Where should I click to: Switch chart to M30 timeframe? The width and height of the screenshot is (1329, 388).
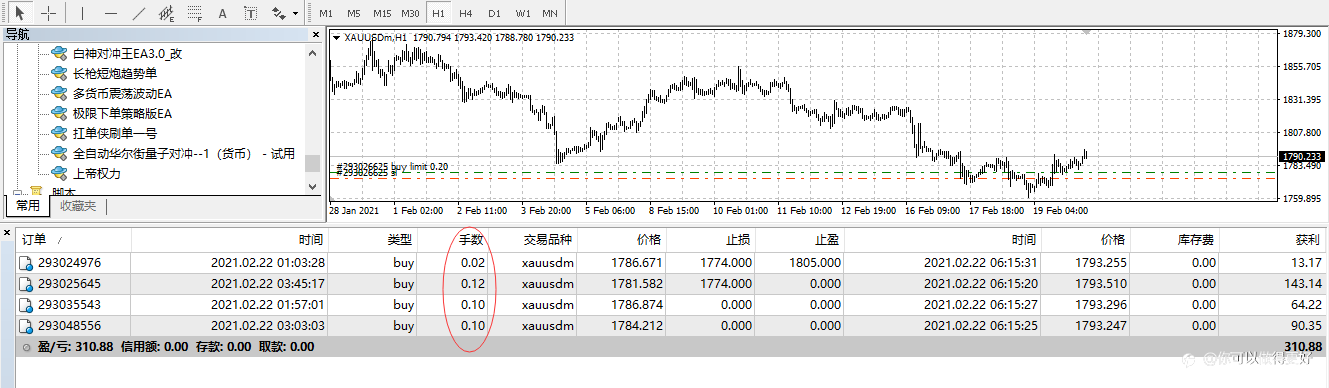pyautogui.click(x=410, y=13)
